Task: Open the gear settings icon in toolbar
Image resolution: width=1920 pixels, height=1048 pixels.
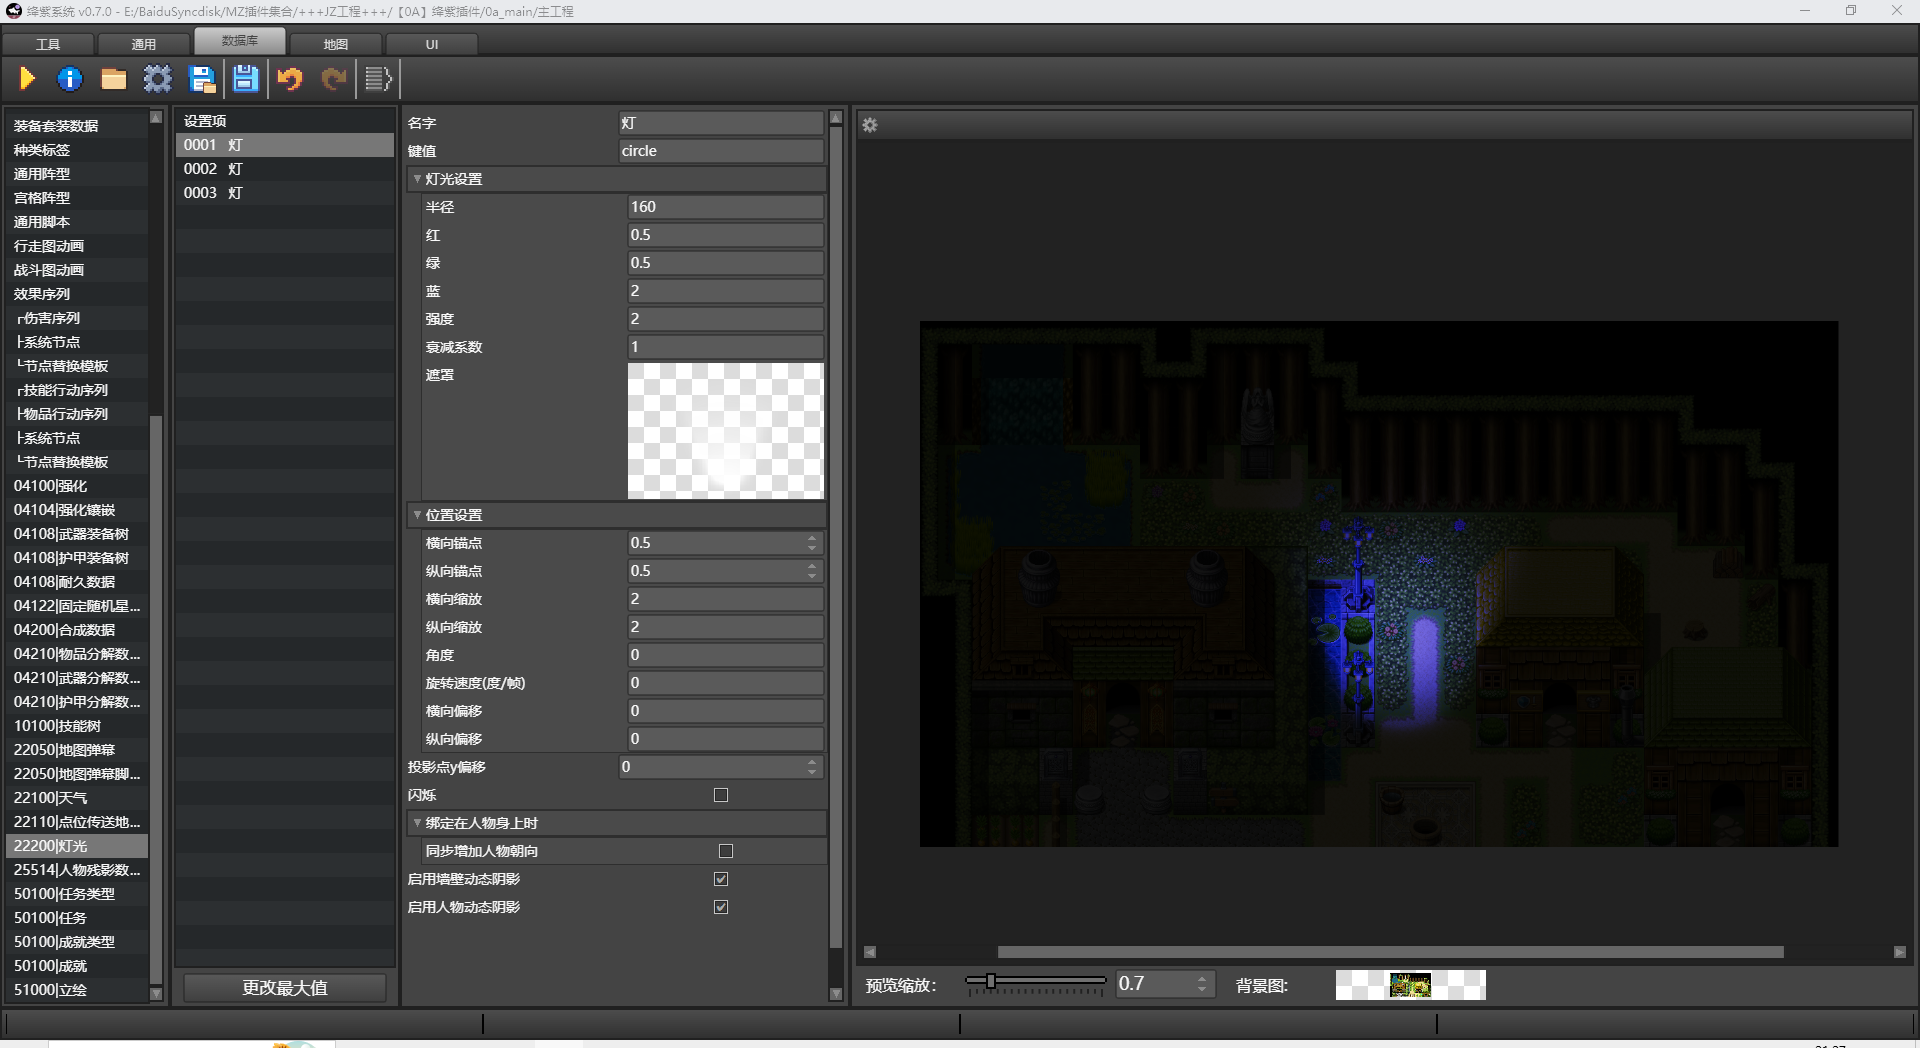Action: (158, 79)
